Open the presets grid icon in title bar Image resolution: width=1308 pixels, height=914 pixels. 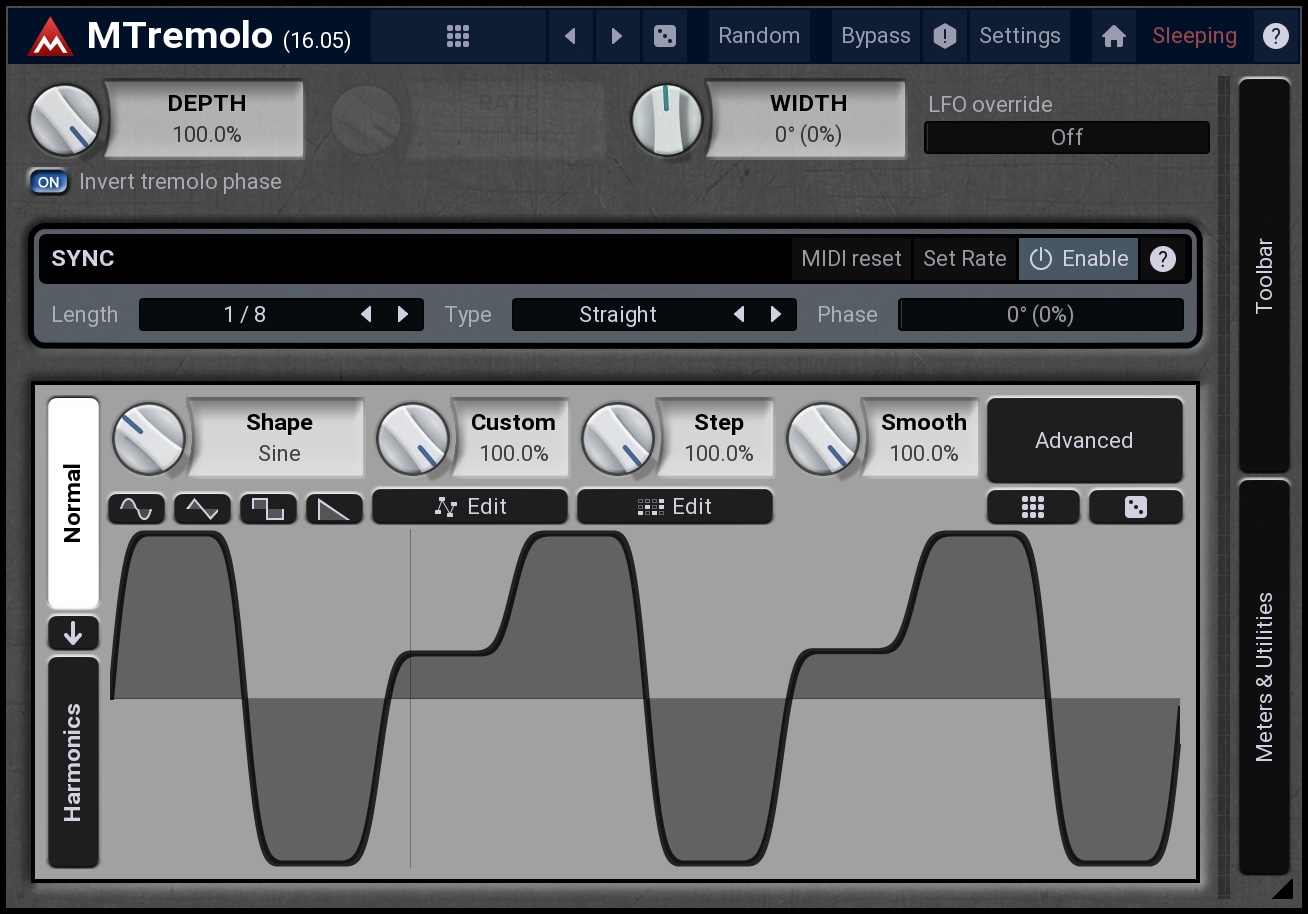(x=458, y=36)
